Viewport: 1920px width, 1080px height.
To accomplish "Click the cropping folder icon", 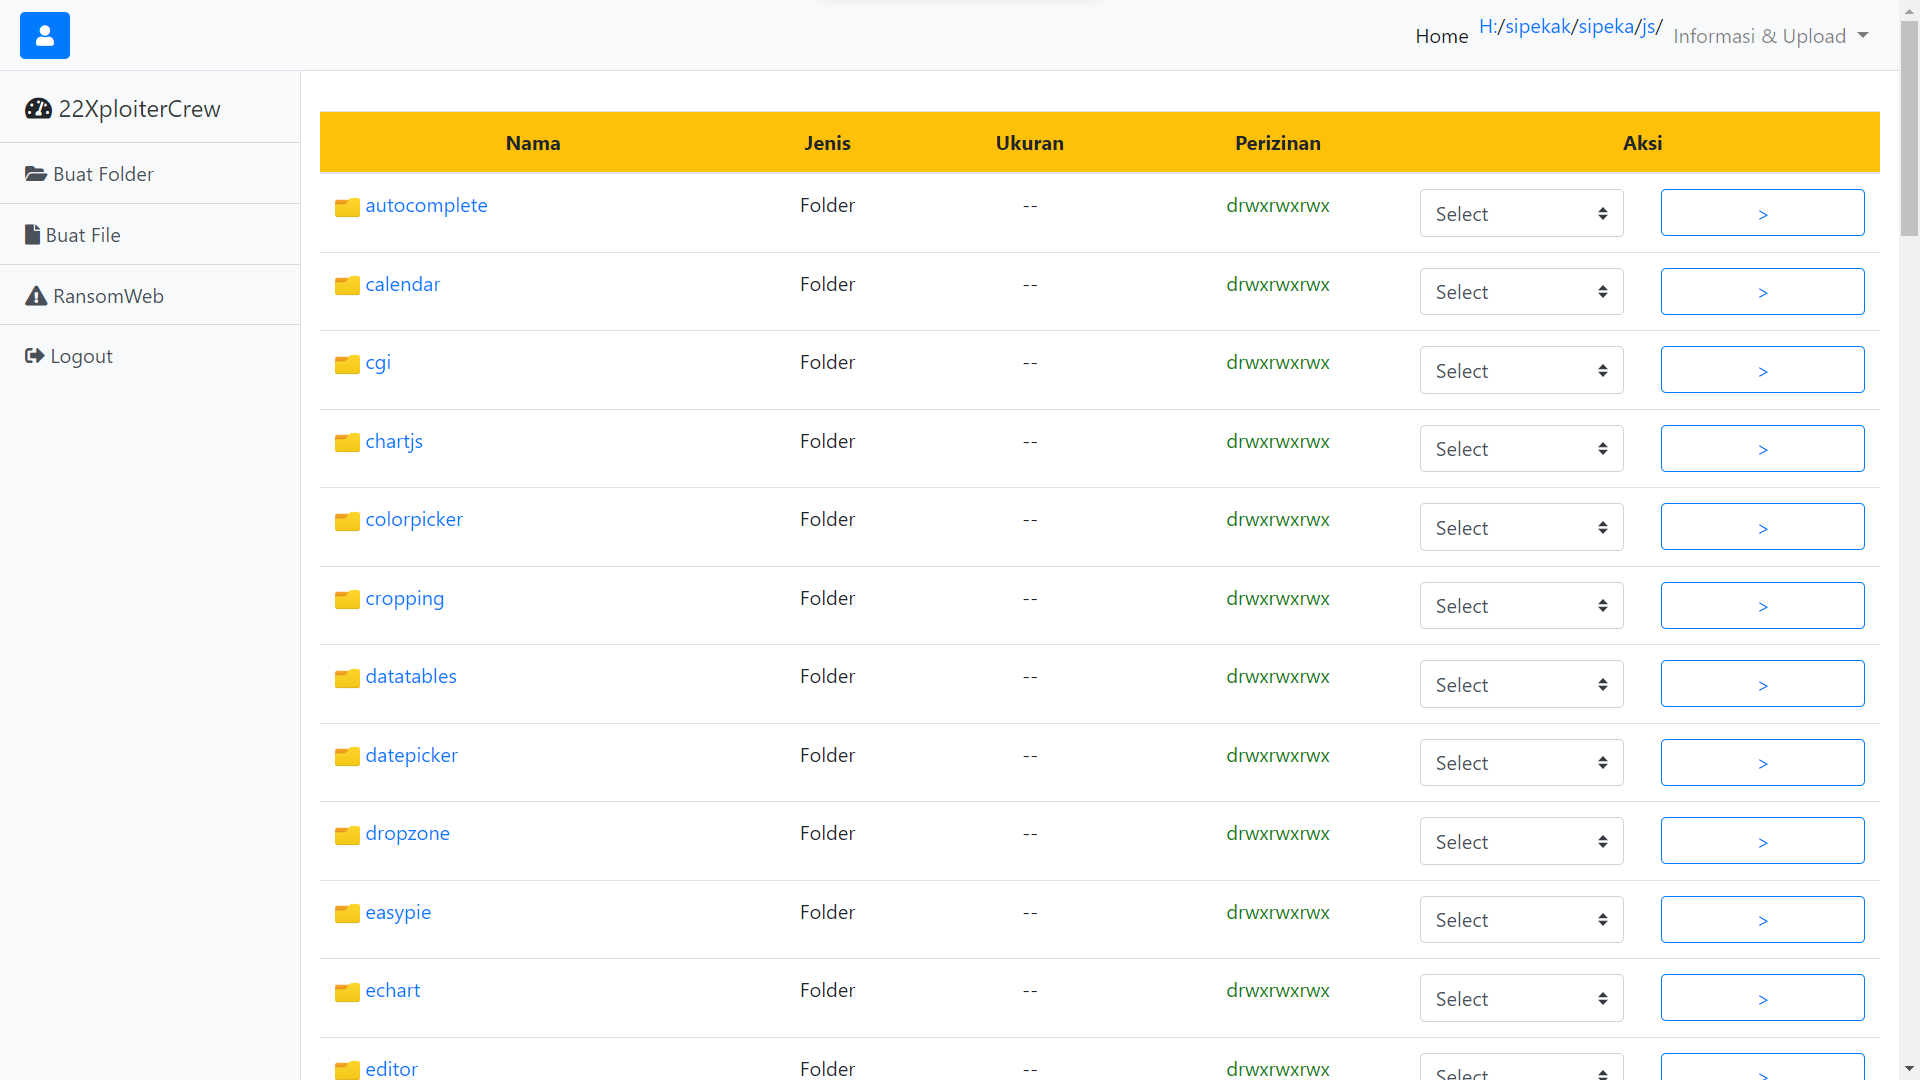I will pos(347,600).
